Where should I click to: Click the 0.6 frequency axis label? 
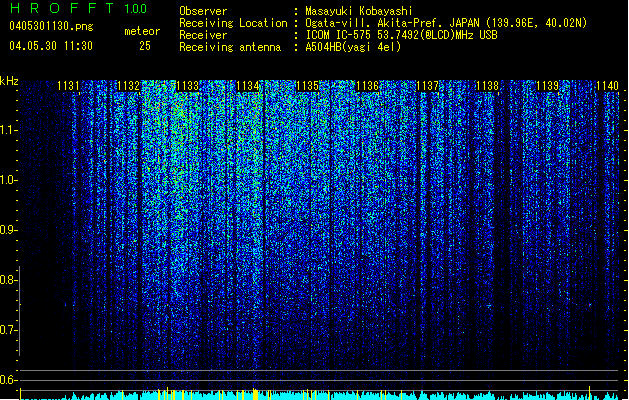tap(8, 380)
